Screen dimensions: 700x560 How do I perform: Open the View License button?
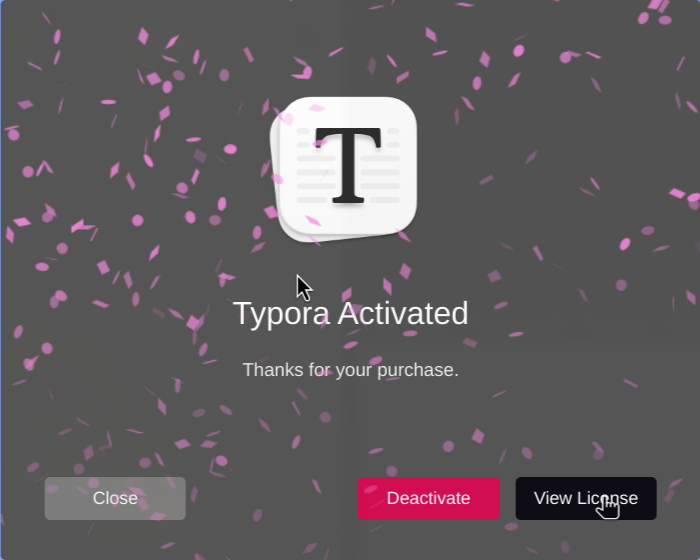pos(586,498)
